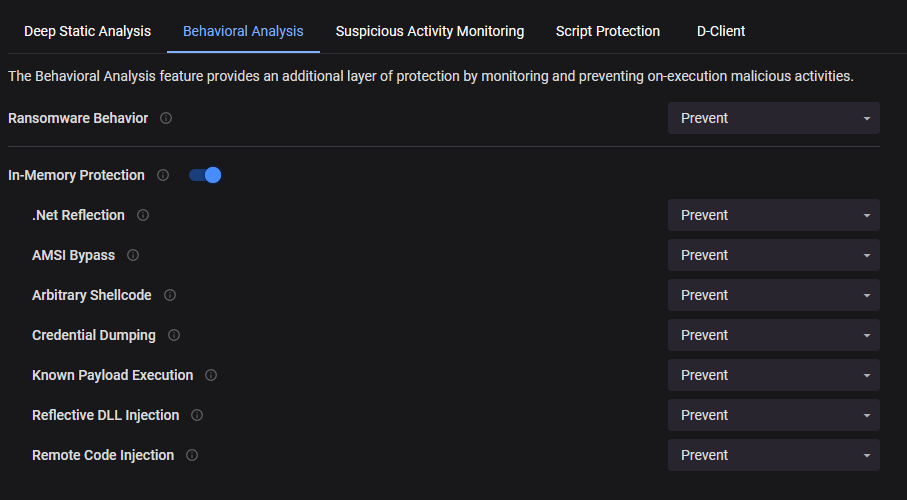This screenshot has height=500, width=907.
Task: Open the Ransomware Behavior action dropdown
Action: [773, 118]
